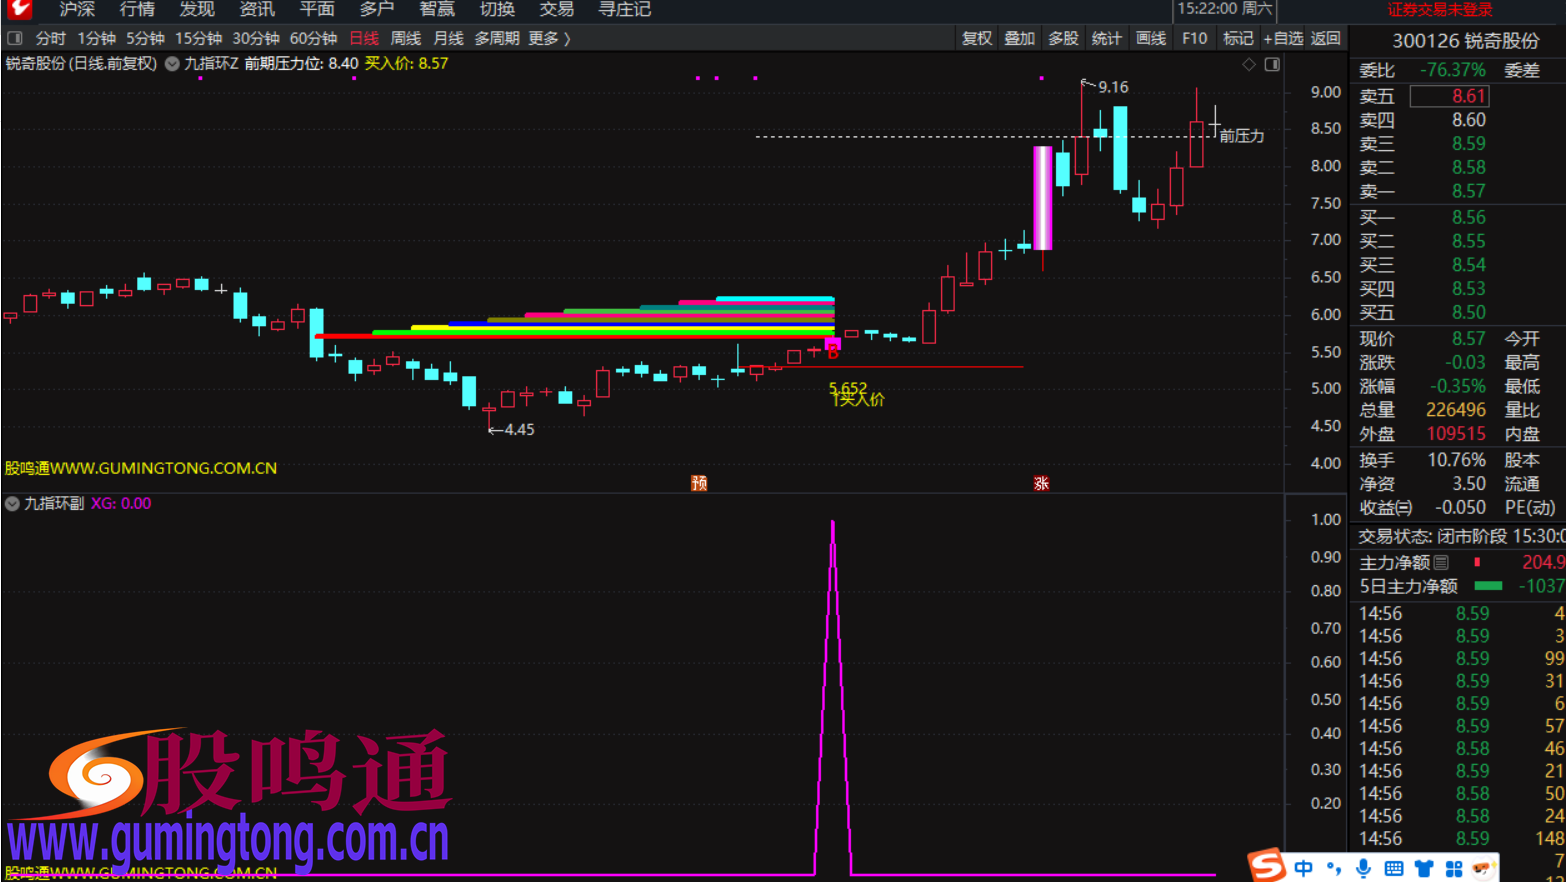Viewport: 1566px width, 882px height.
Task: Click the diamond icon at chart top-right
Action: [1249, 65]
